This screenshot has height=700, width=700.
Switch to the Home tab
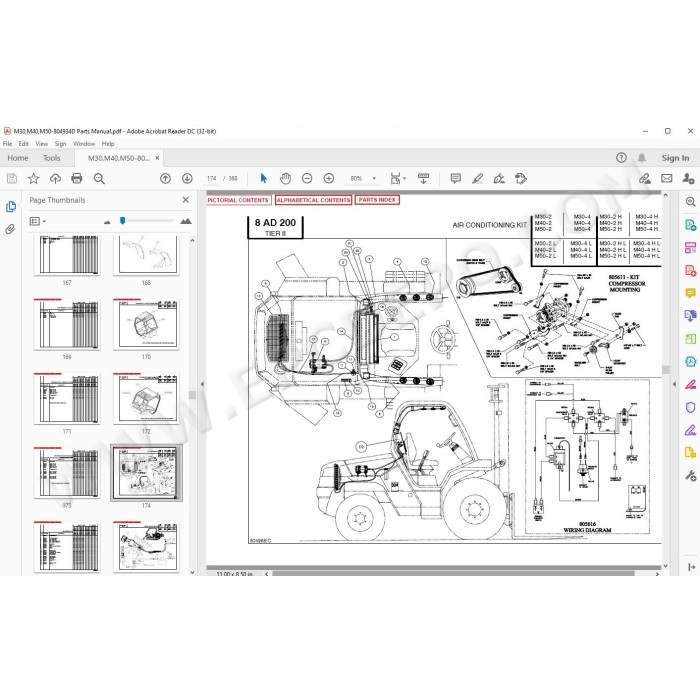click(x=18, y=158)
